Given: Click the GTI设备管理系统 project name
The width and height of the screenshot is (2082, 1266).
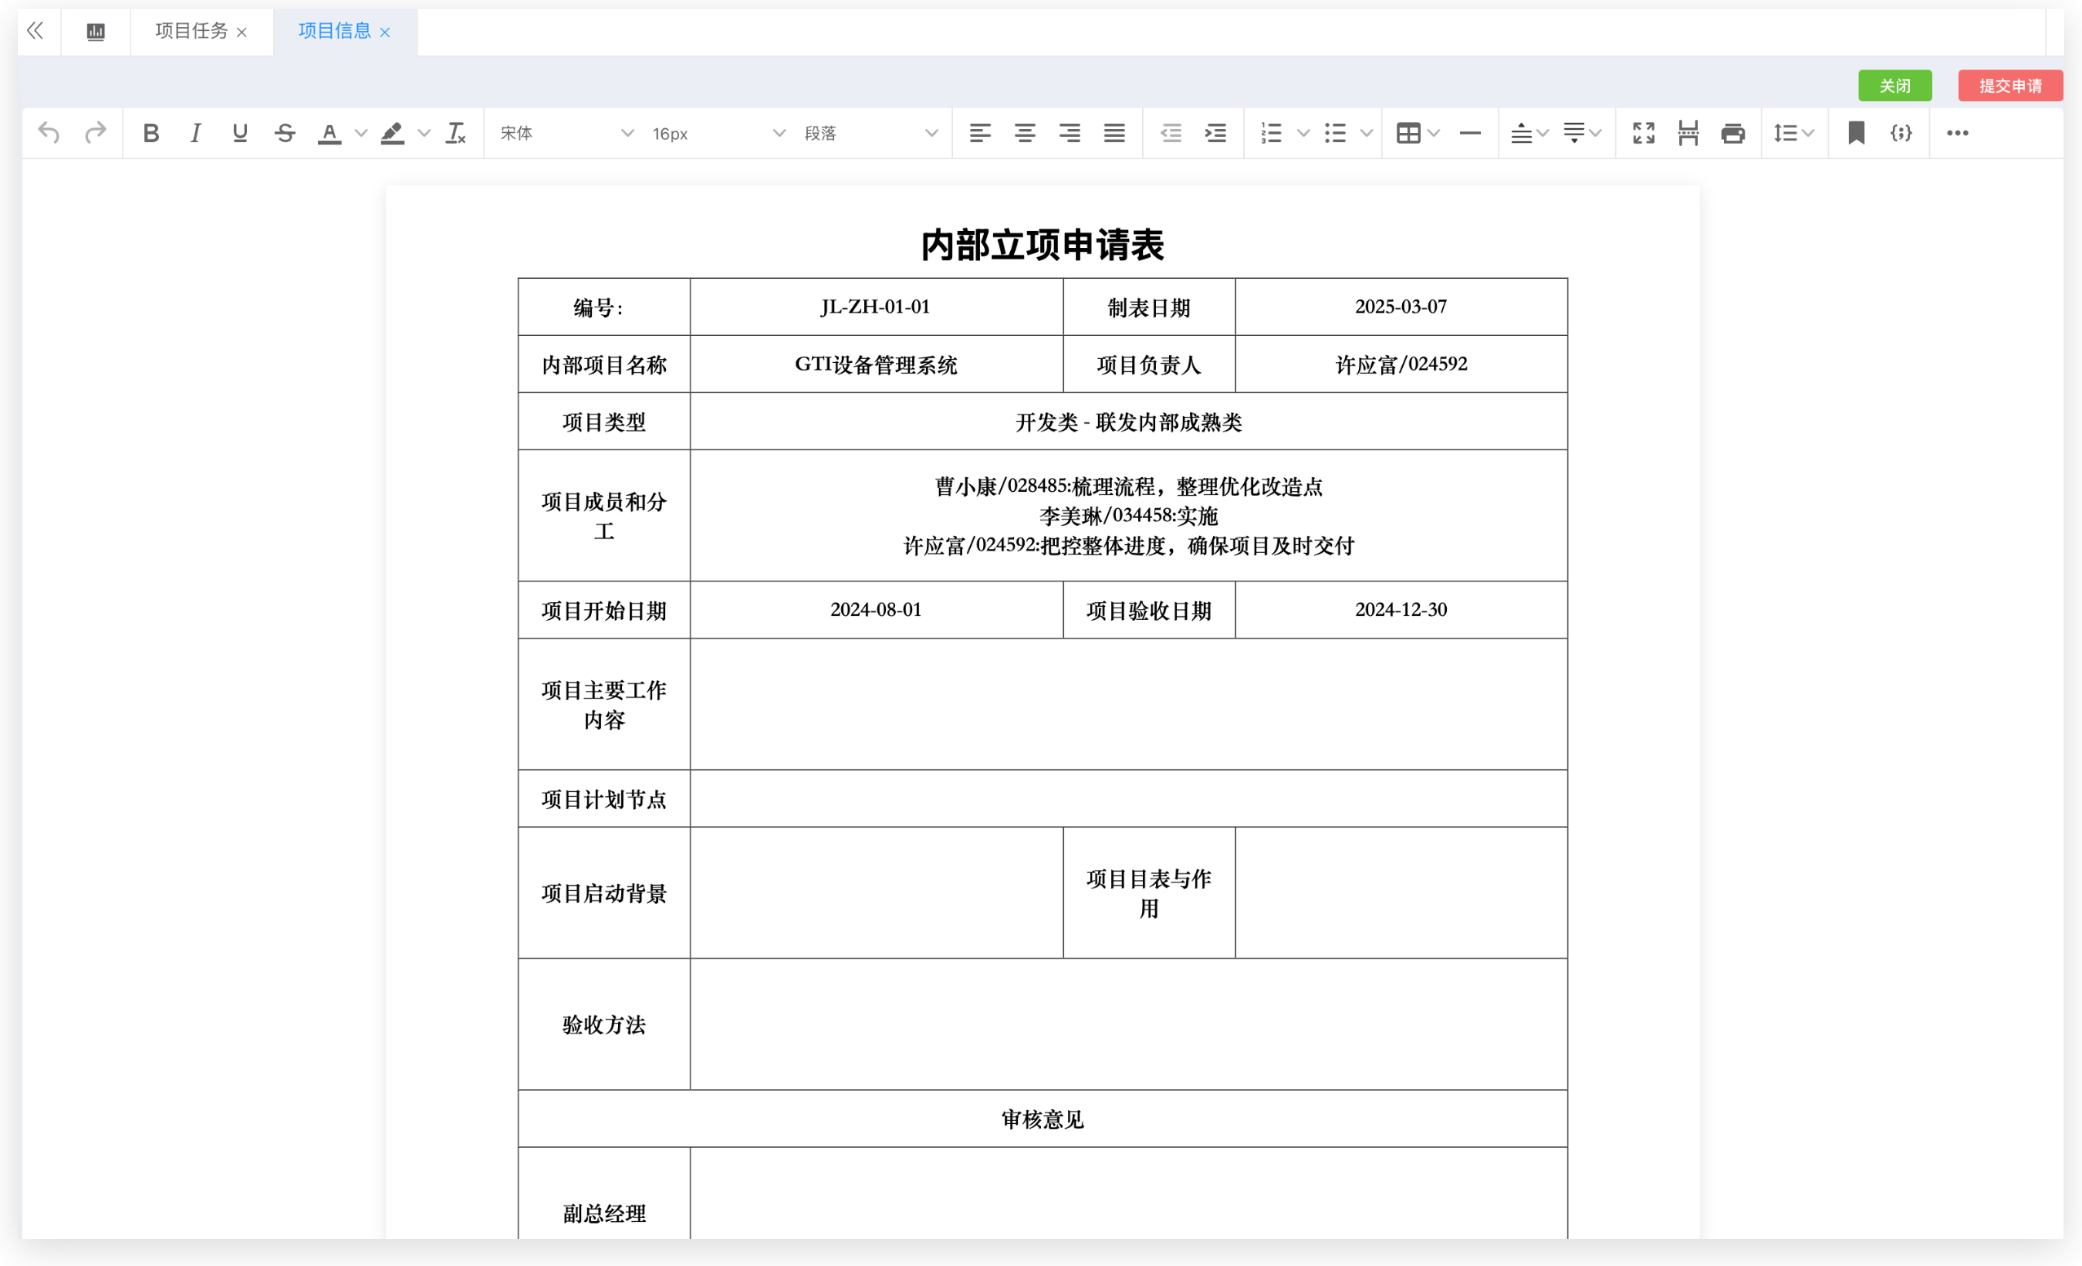Looking at the screenshot, I should [x=876, y=365].
